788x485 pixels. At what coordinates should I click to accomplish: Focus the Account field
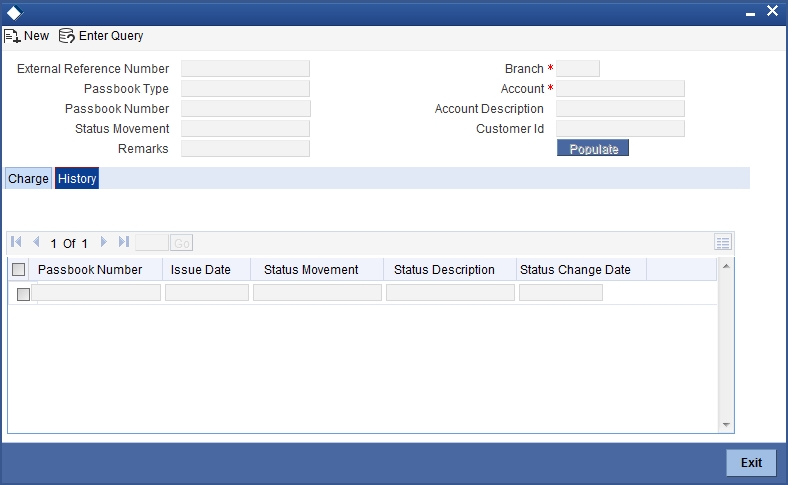[620, 88]
